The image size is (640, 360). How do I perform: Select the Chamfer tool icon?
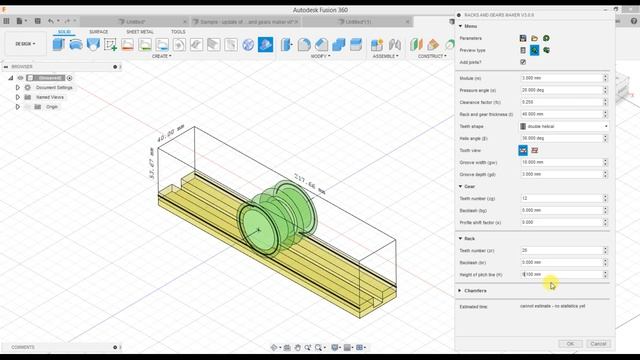(321, 44)
